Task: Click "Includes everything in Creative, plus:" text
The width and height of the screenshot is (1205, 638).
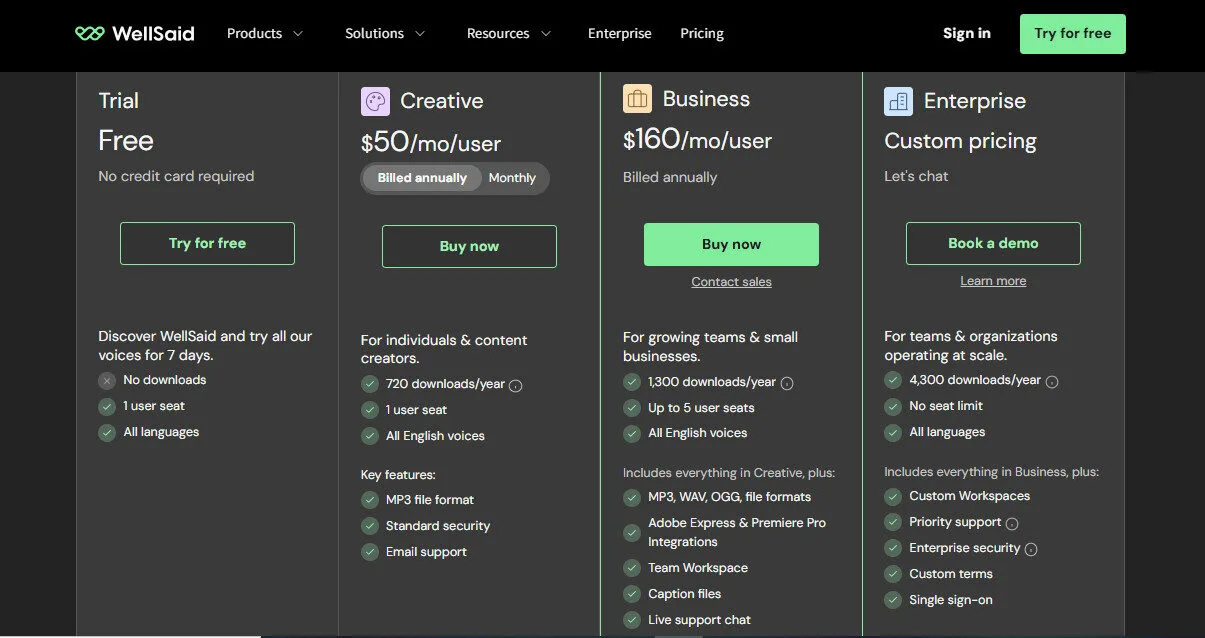Action: pyautogui.click(x=729, y=473)
